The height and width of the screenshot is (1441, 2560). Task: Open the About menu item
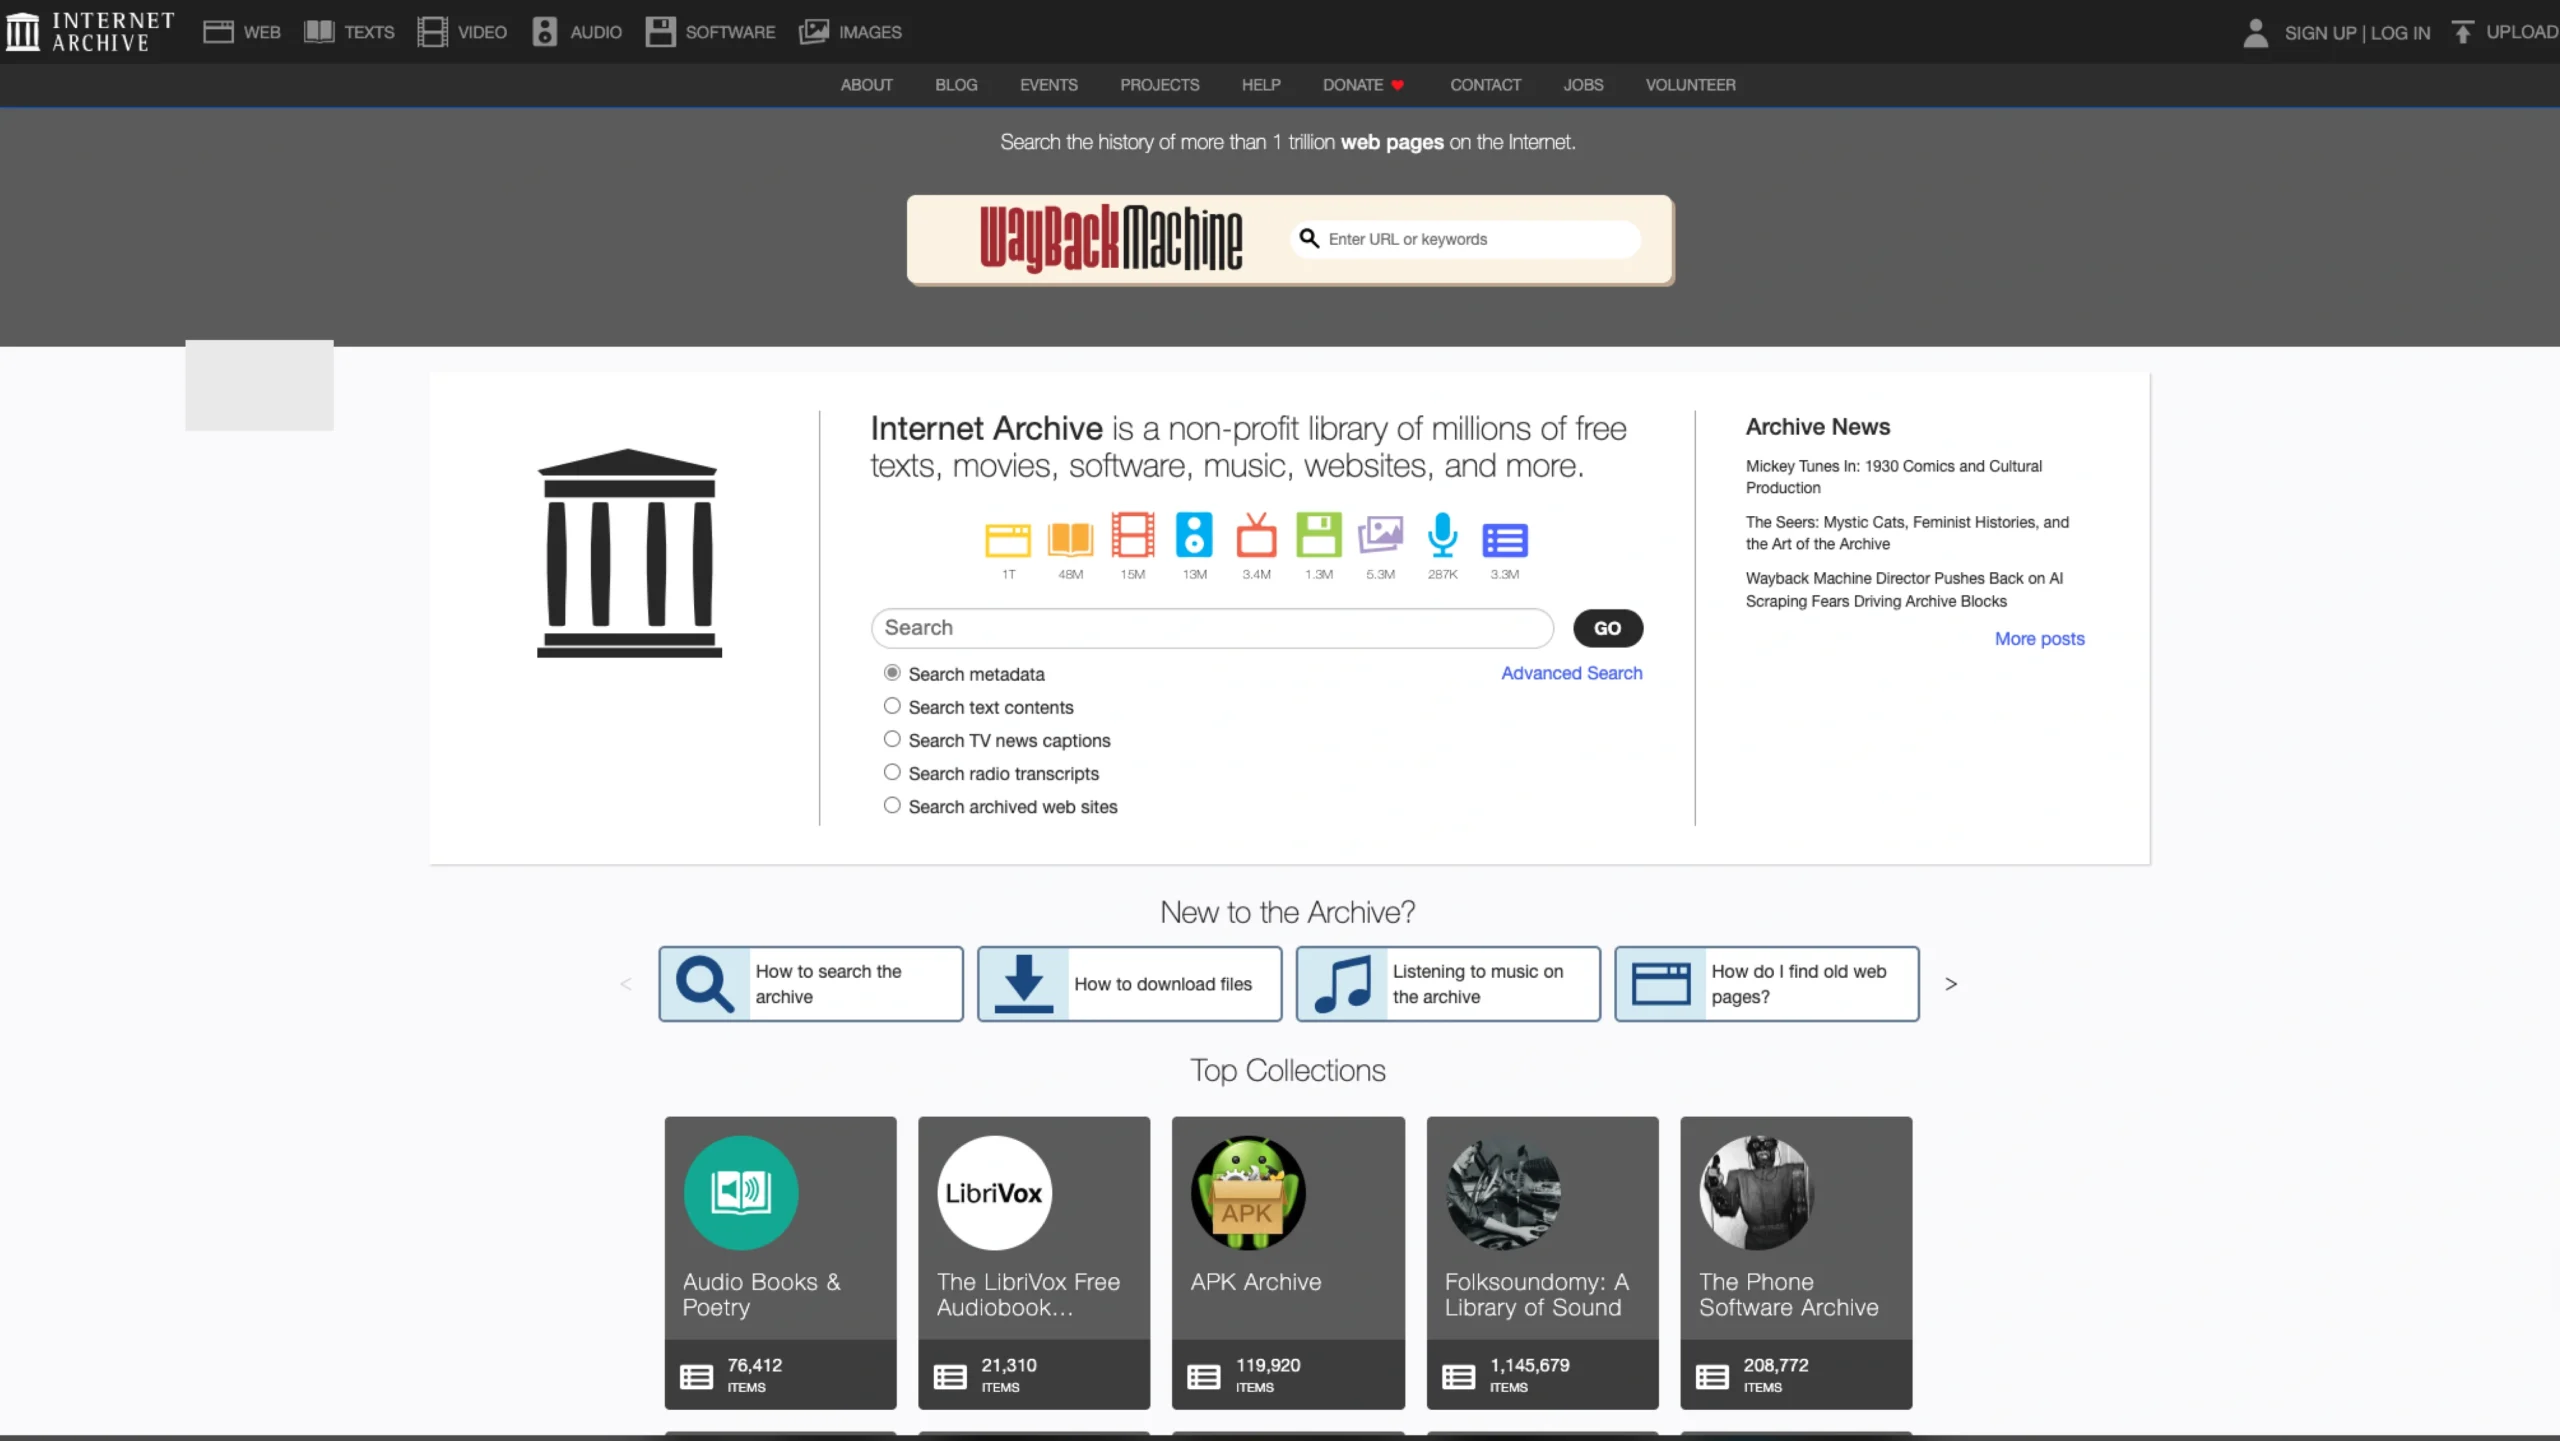[x=866, y=85]
